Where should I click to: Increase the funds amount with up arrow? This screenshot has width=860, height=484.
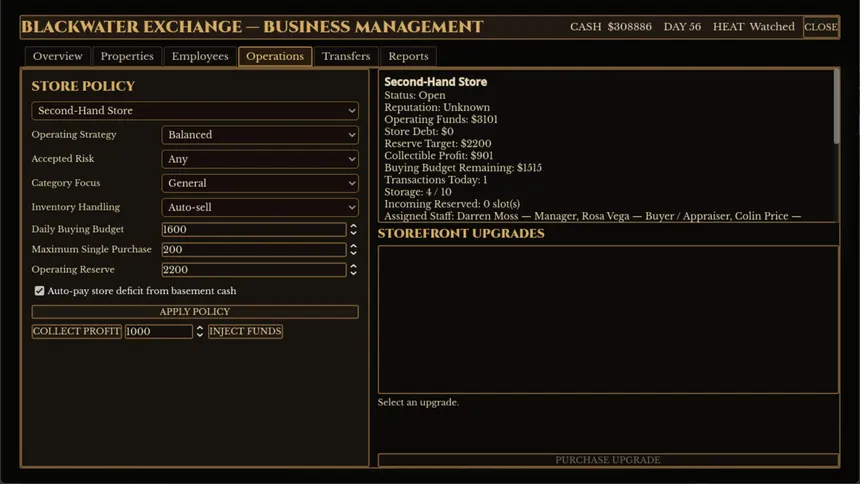pos(200,328)
